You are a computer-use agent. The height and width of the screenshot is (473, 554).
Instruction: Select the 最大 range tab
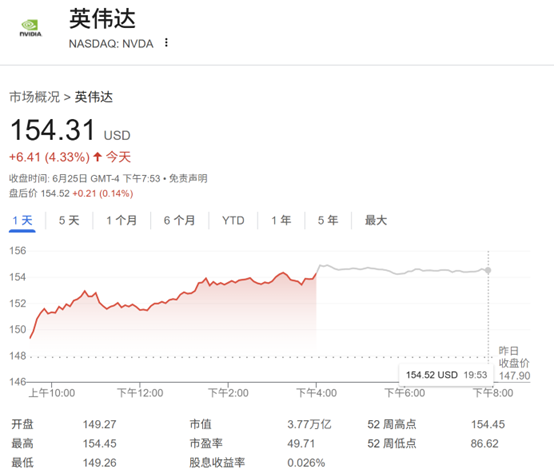pyautogui.click(x=376, y=221)
